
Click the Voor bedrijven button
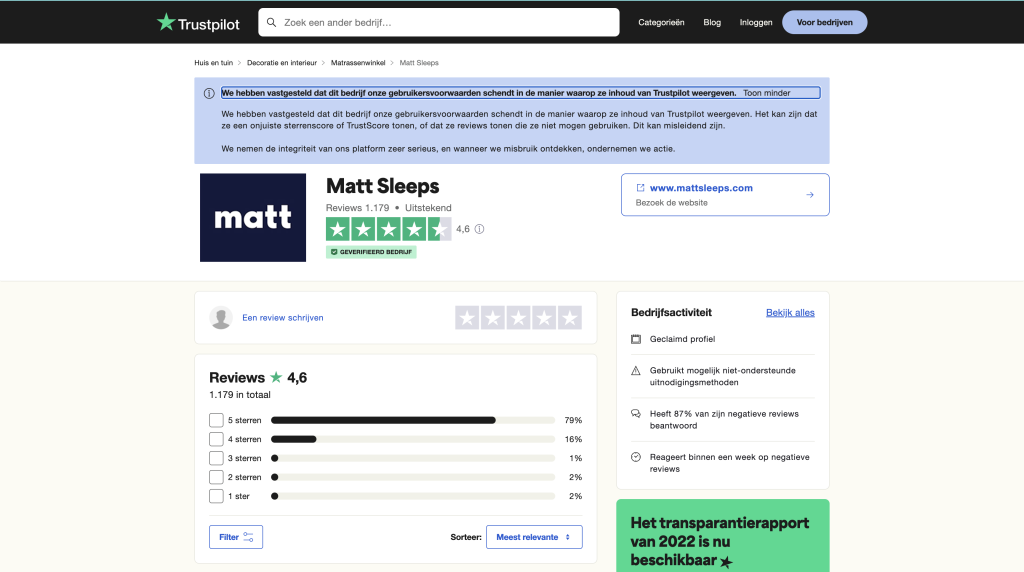(x=825, y=22)
